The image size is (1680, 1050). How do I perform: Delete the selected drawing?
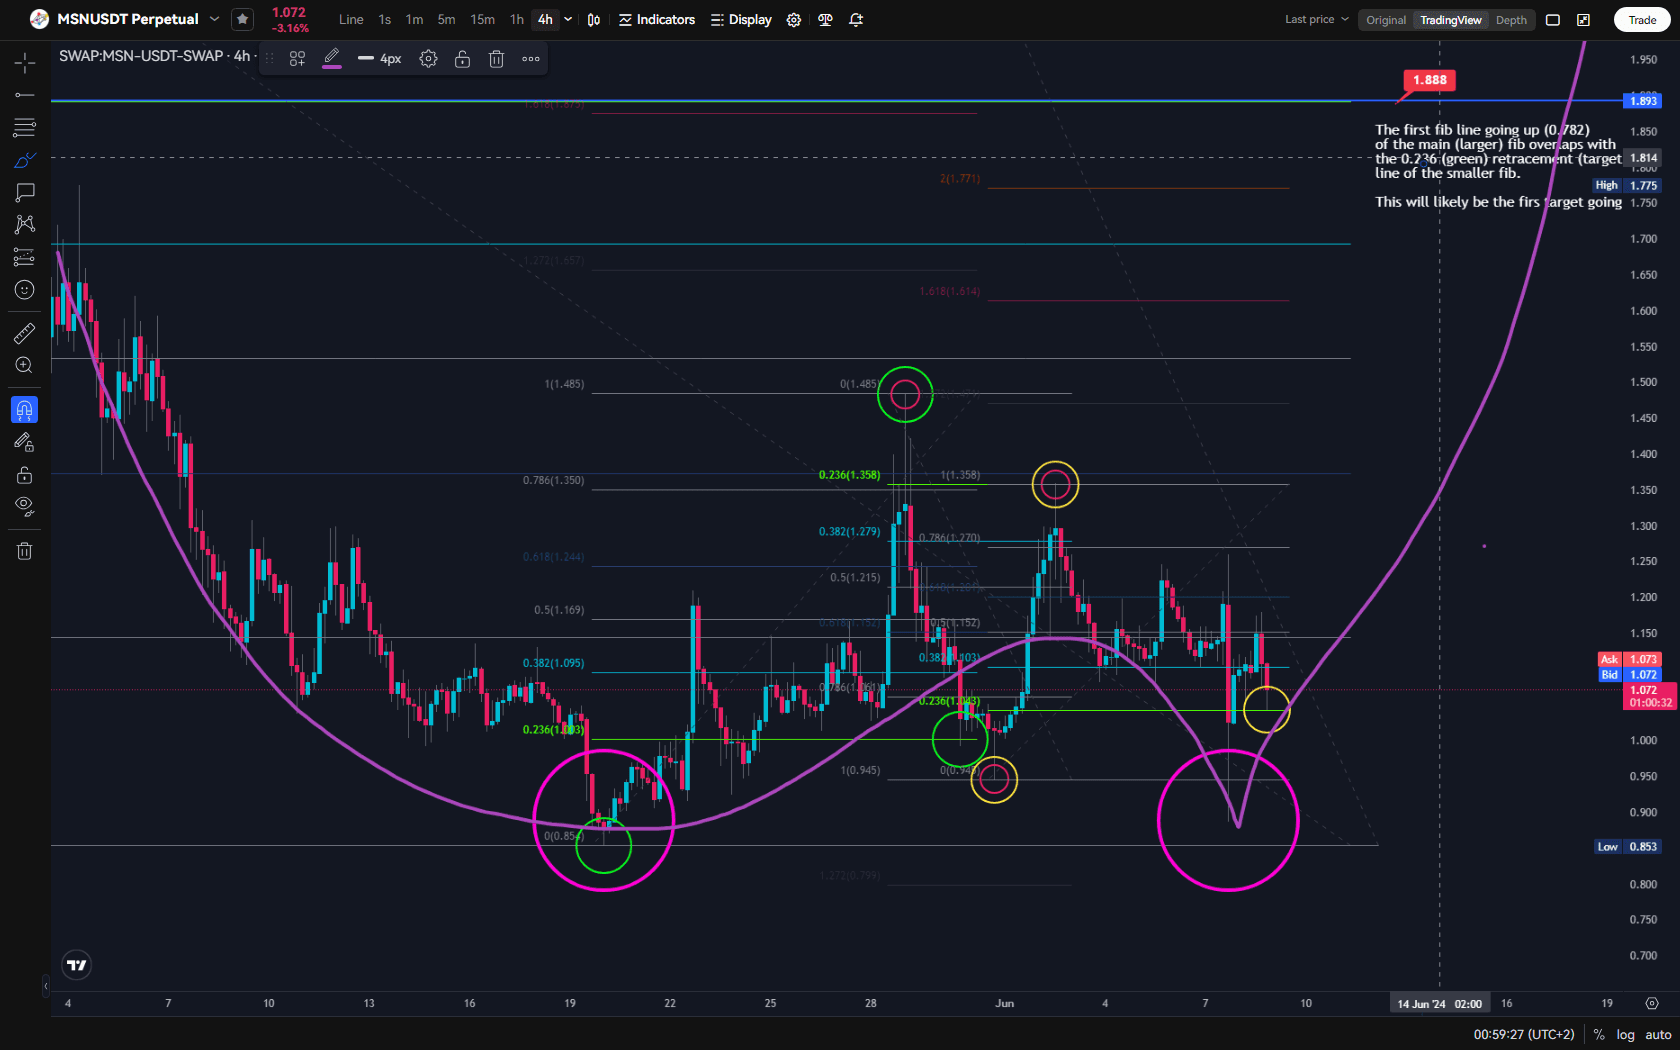pos(496,59)
